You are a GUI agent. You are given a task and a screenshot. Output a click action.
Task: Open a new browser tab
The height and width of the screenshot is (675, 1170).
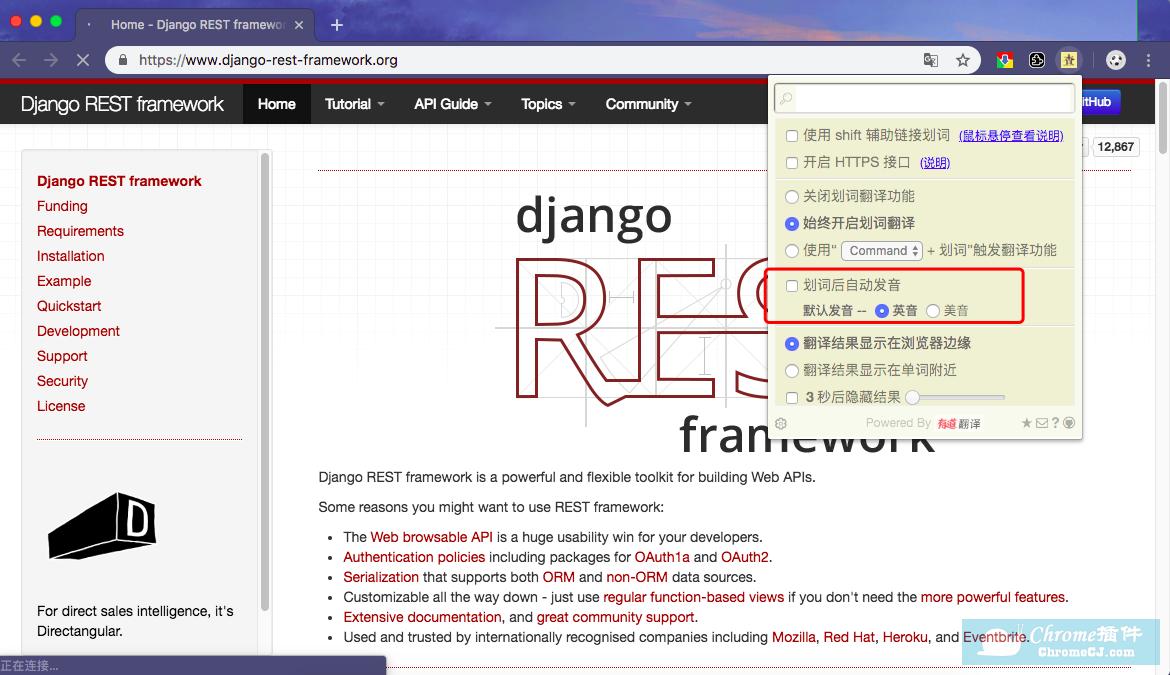(337, 25)
